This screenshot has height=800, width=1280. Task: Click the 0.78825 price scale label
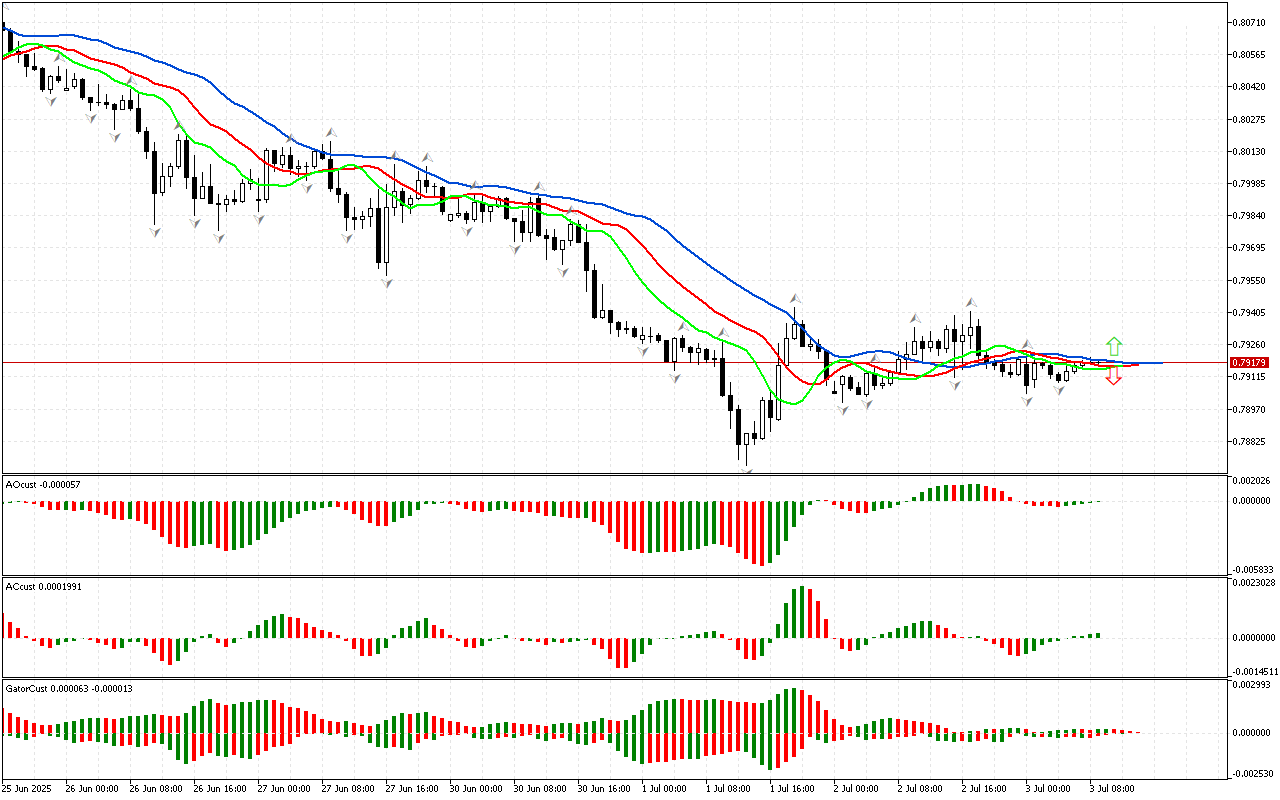[1248, 442]
